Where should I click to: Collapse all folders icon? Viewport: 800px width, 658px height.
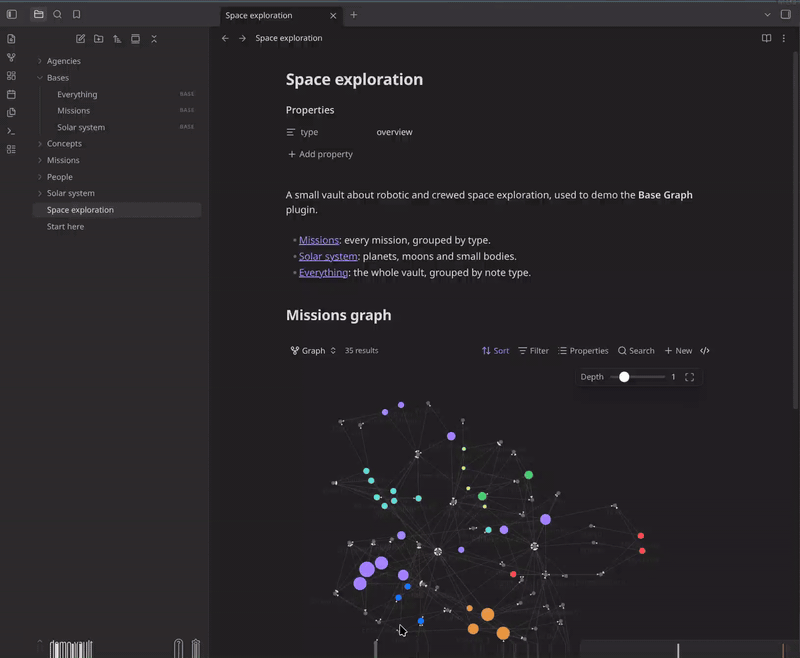click(154, 39)
